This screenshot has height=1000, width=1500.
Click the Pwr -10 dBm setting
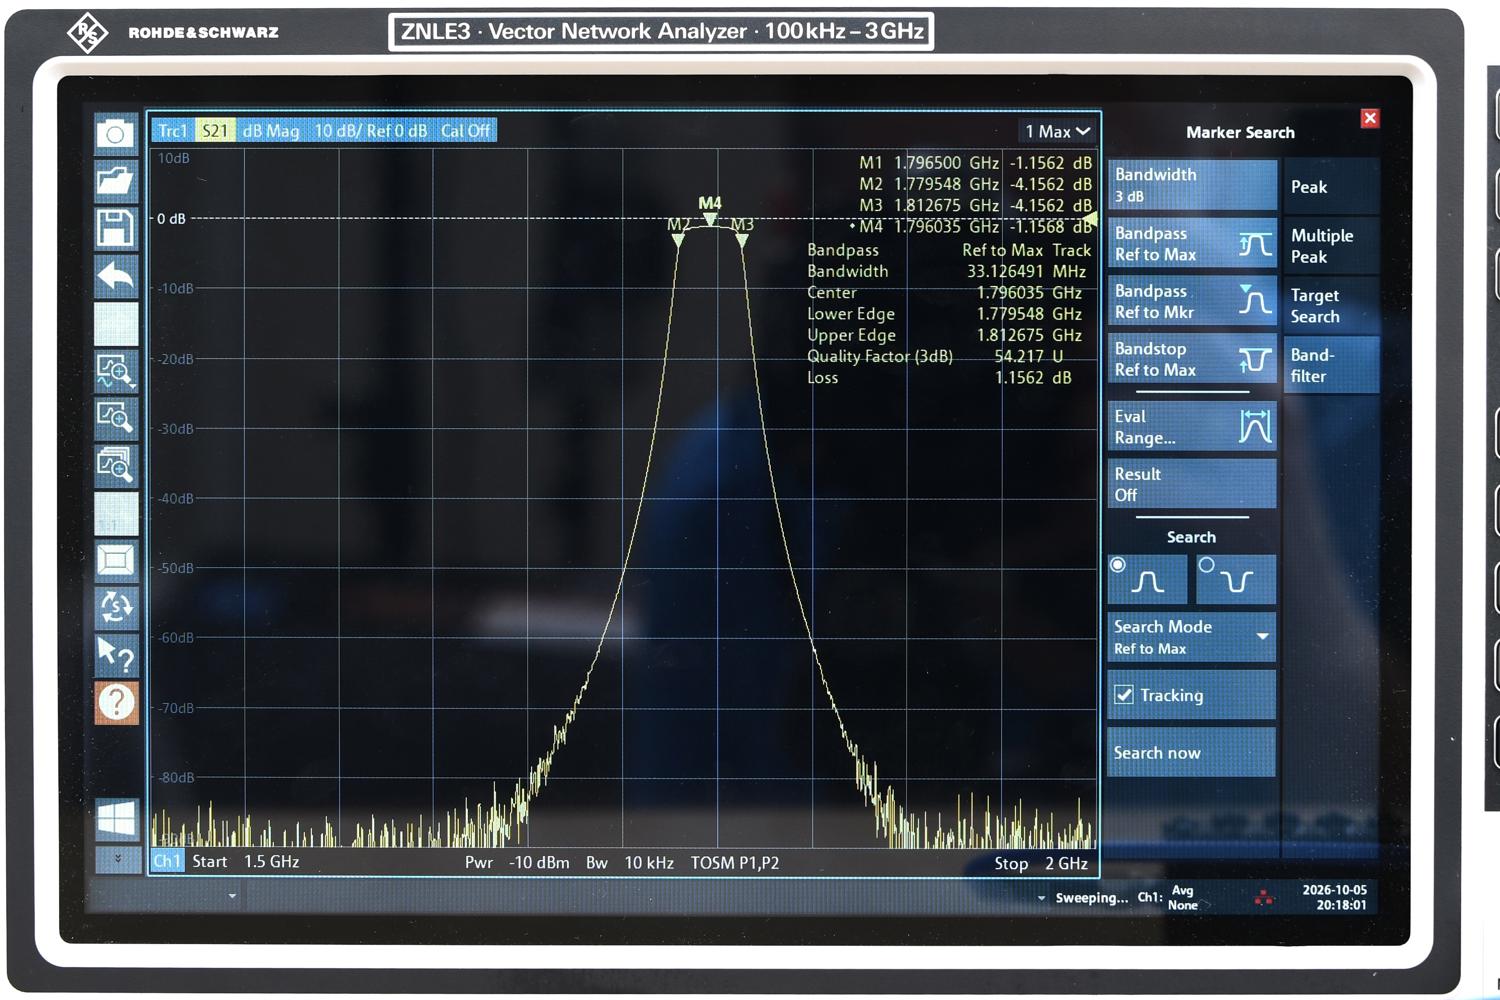(x=517, y=862)
